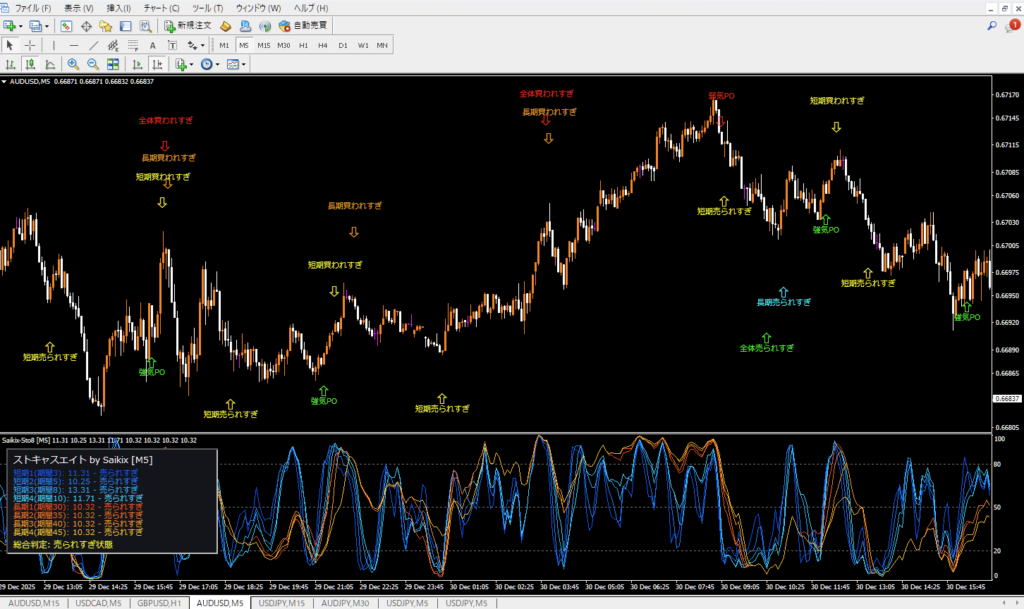This screenshot has width=1024, height=609.
Task: Zoom out of the chart
Action: coord(92,65)
